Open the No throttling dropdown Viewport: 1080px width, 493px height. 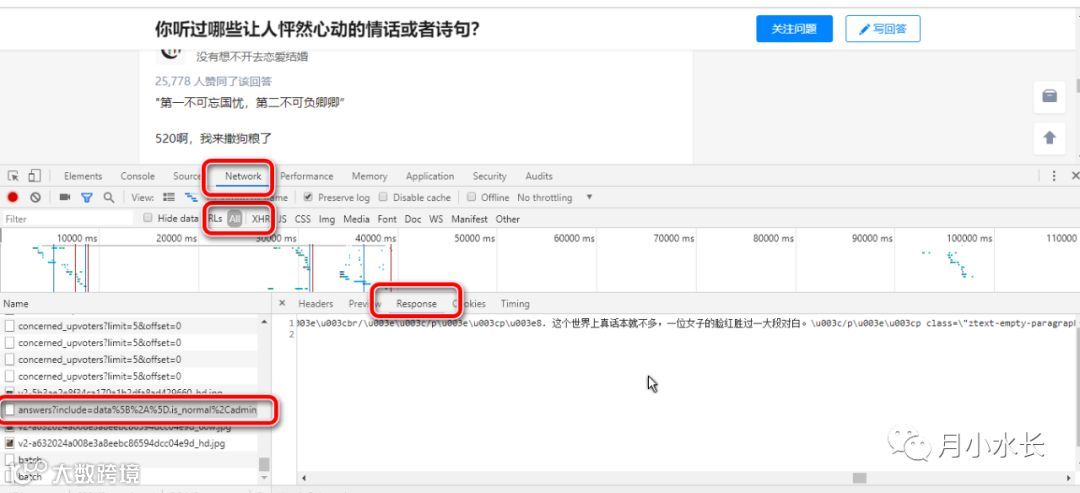pyautogui.click(x=554, y=198)
